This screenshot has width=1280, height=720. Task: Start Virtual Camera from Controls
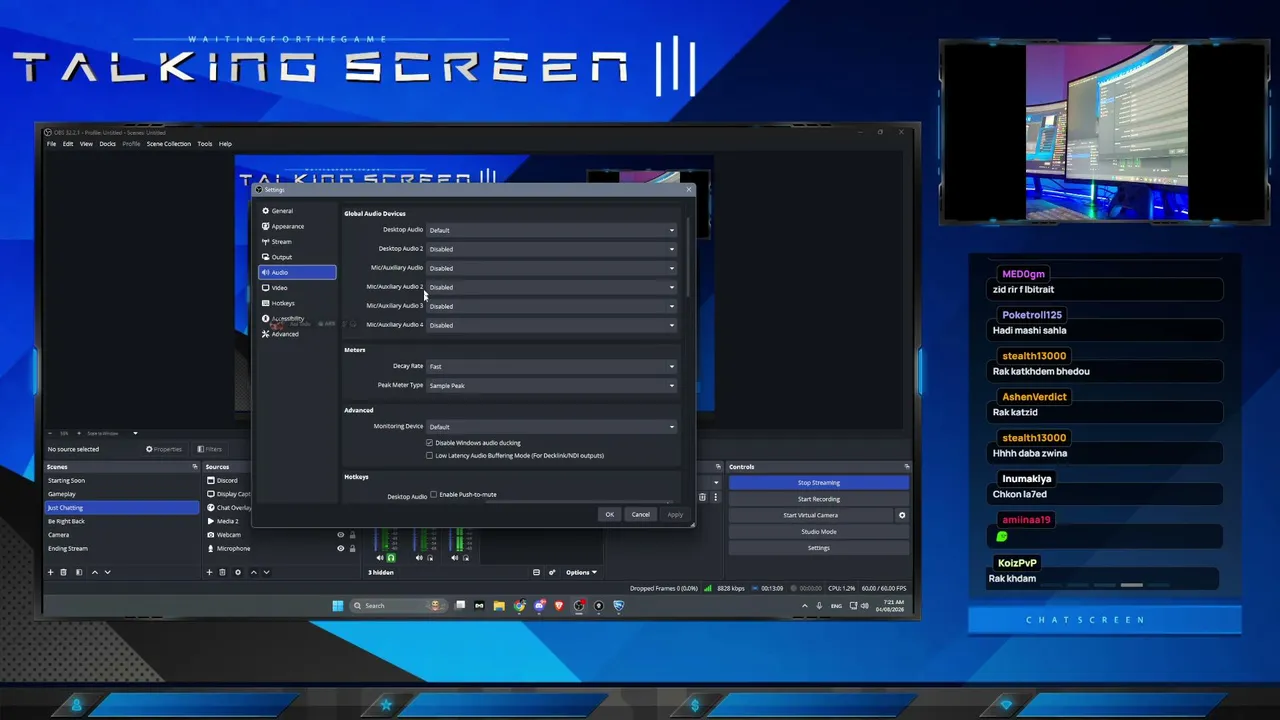811,515
